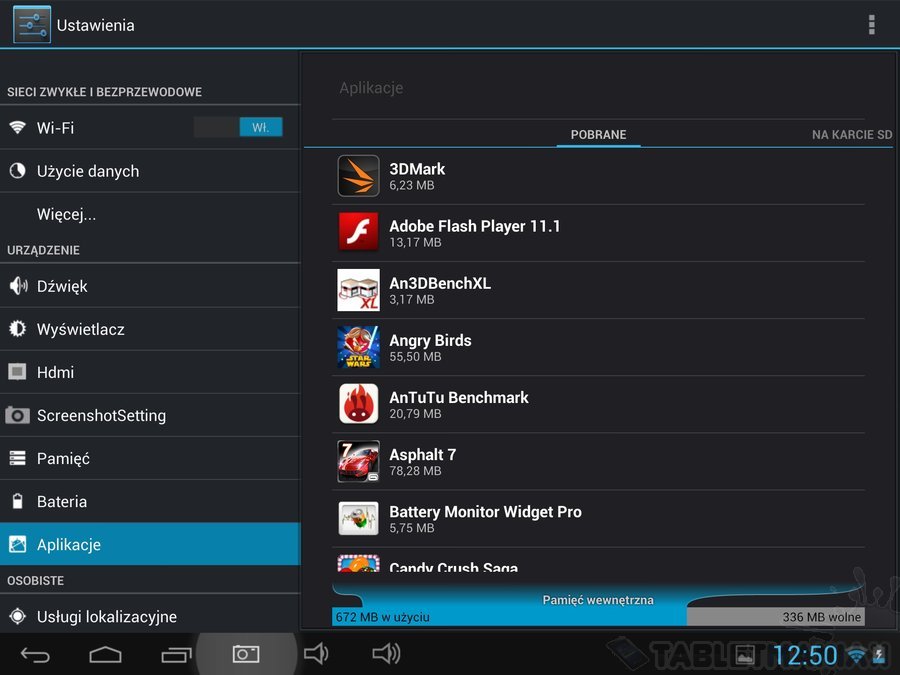Click the Asphalt 7 app icon
The width and height of the screenshot is (900, 675).
pos(358,461)
